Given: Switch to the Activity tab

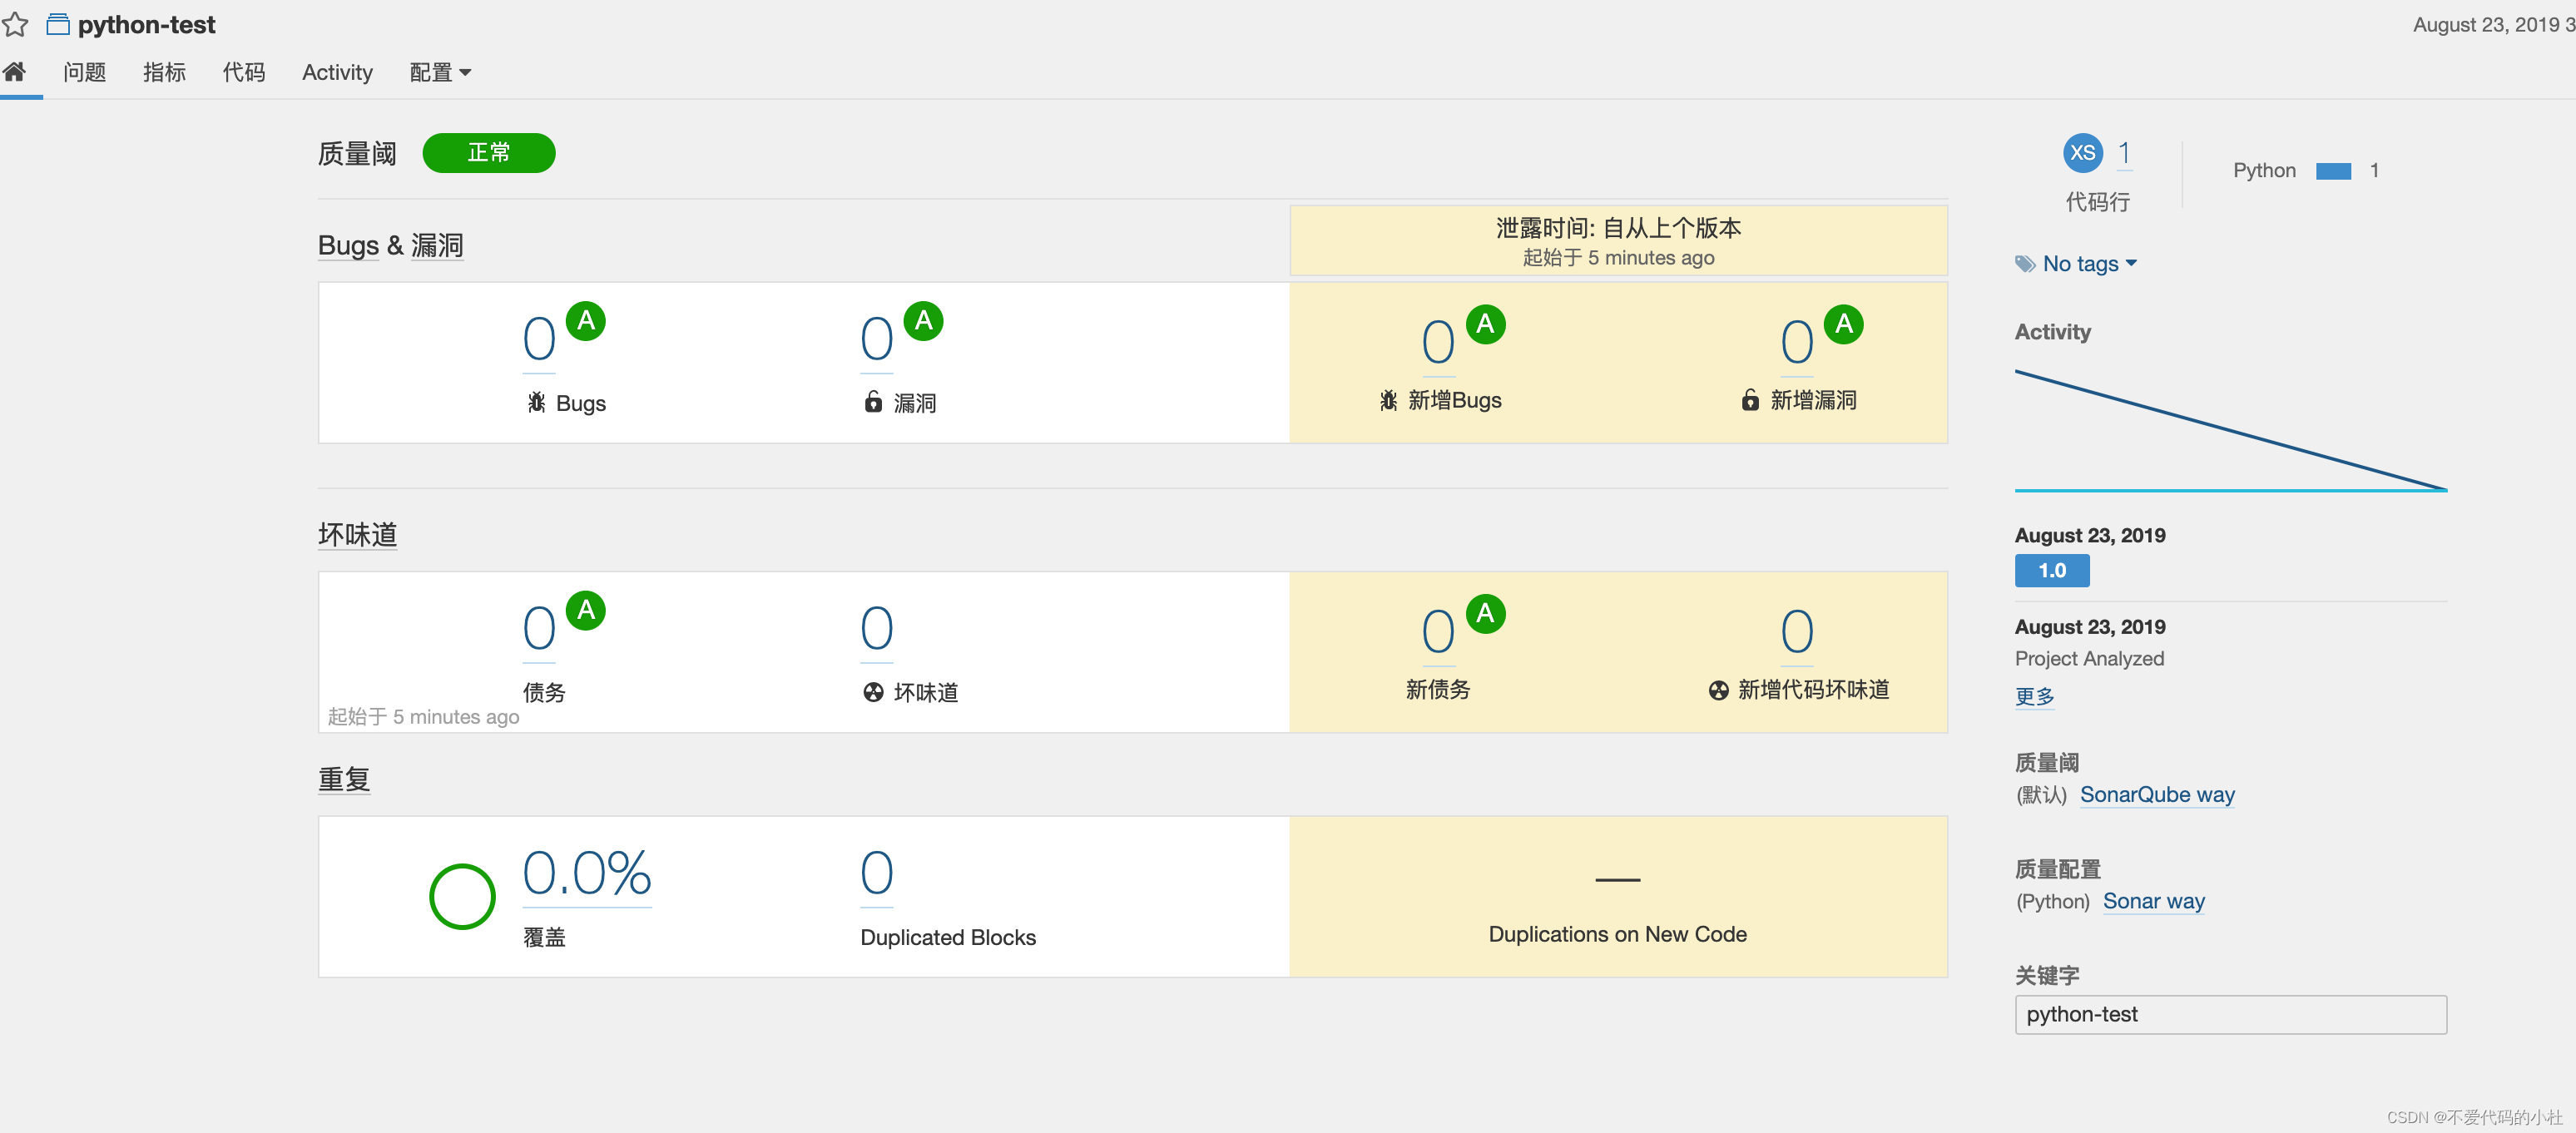Looking at the screenshot, I should click(337, 72).
